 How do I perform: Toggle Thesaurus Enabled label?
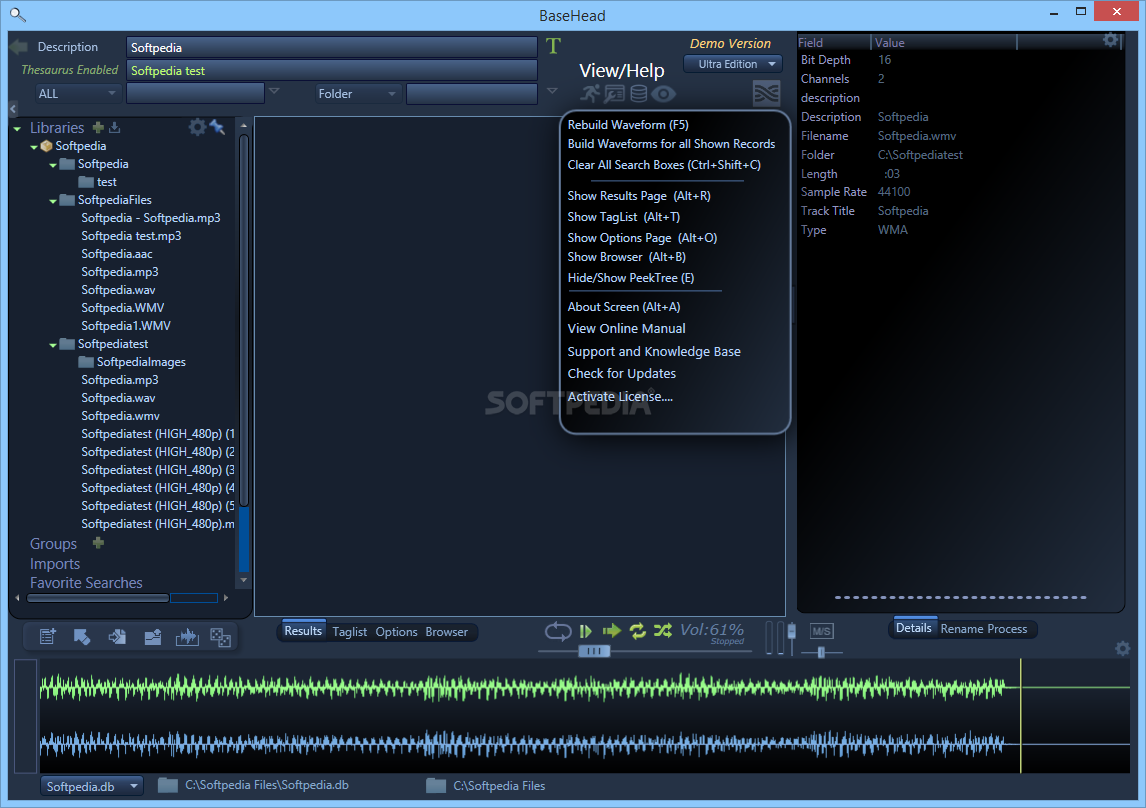(69, 69)
